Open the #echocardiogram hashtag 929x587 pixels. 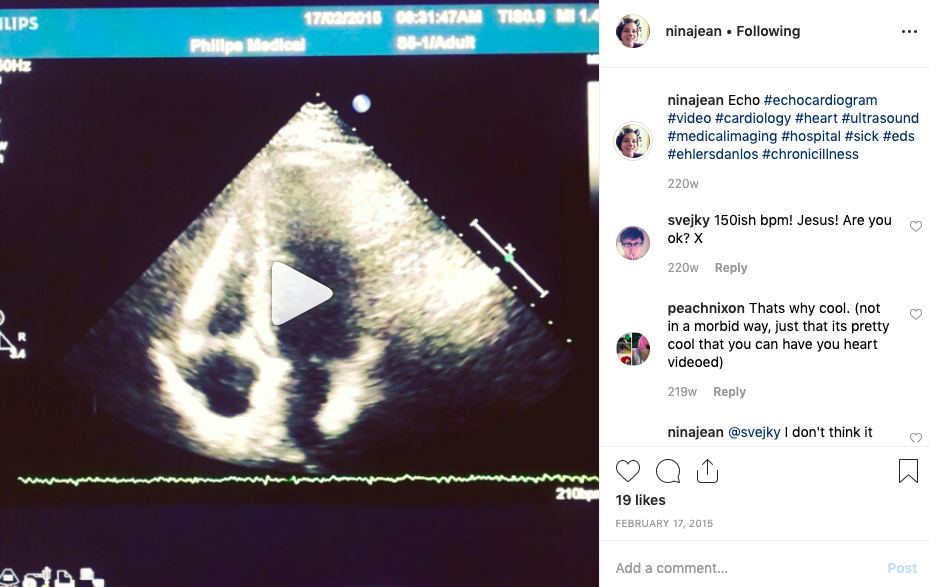tap(821, 100)
